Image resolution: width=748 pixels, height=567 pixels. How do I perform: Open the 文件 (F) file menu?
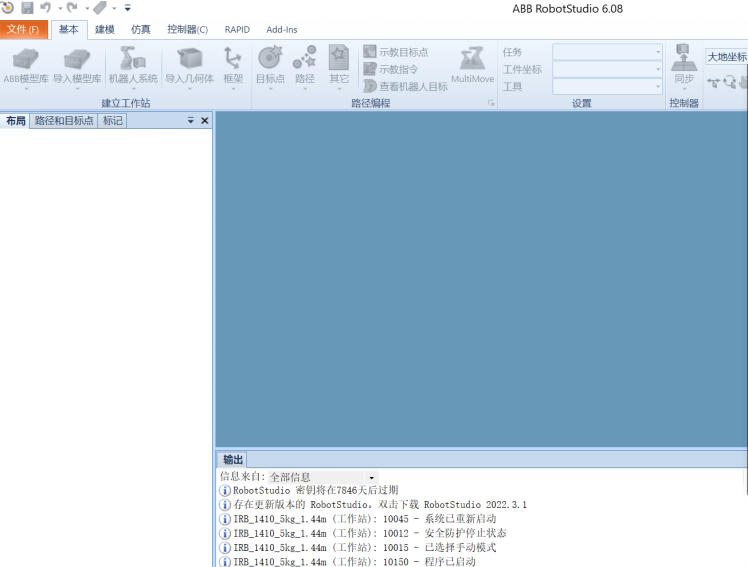click(x=23, y=30)
